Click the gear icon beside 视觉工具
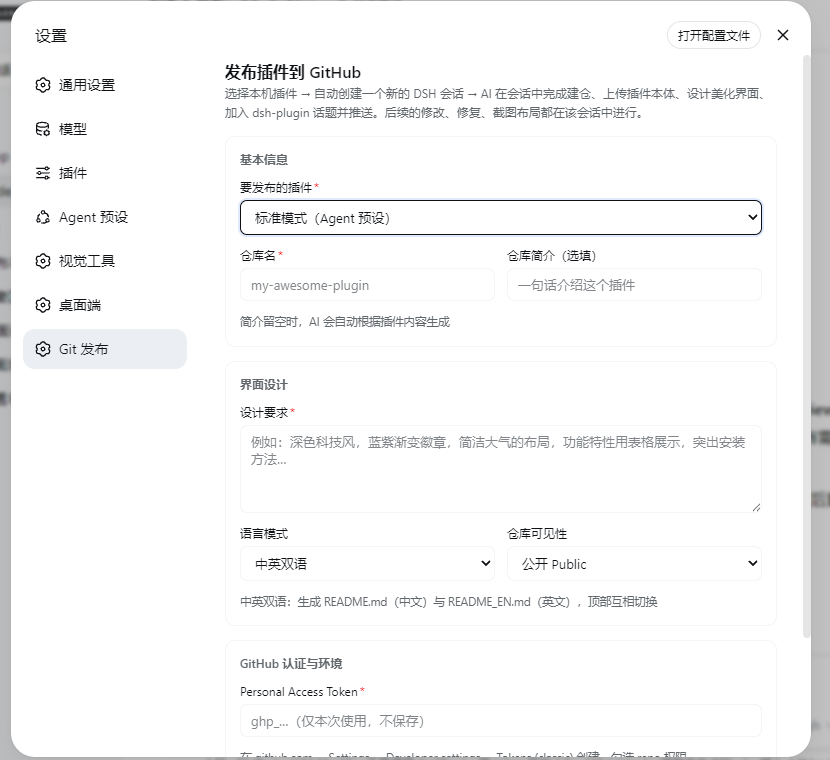This screenshot has height=760, width=830. coord(43,261)
